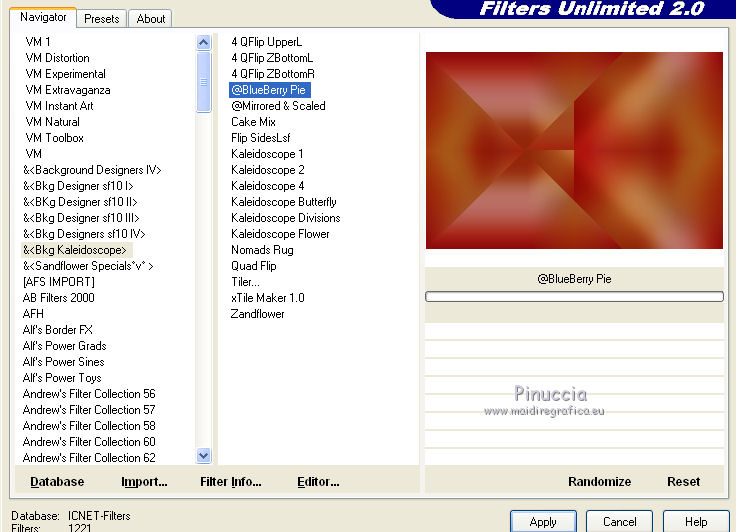Choose the Kaleidoscope 2 filter
Screen dimensions: 736x532
[x=268, y=170]
